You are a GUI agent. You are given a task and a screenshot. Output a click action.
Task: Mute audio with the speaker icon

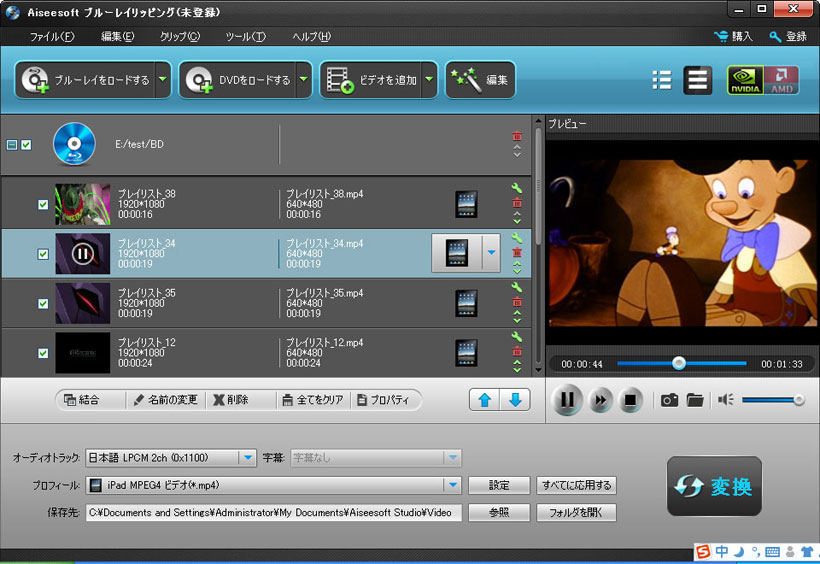(x=725, y=400)
